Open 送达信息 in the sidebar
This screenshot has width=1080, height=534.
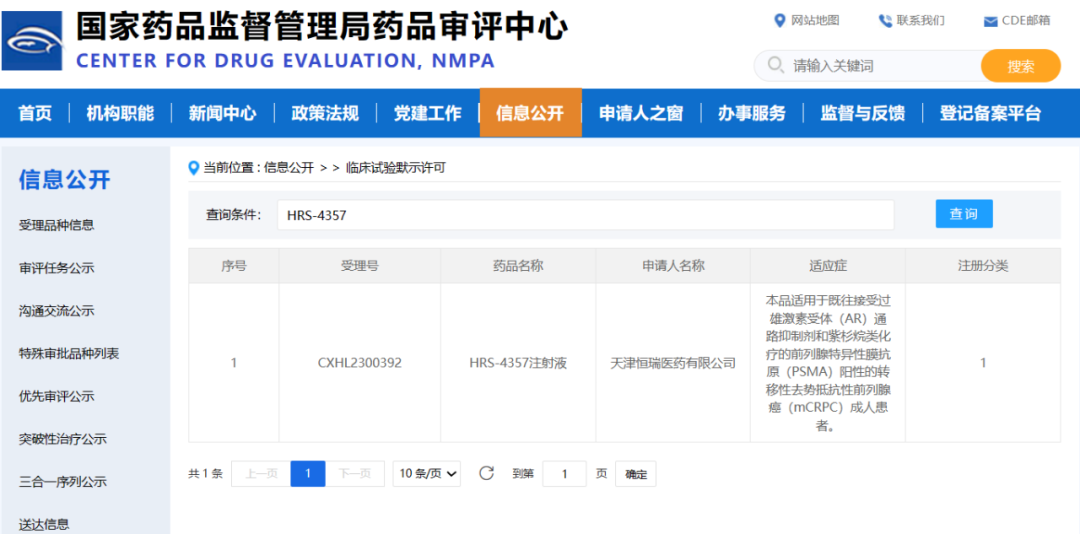44,524
